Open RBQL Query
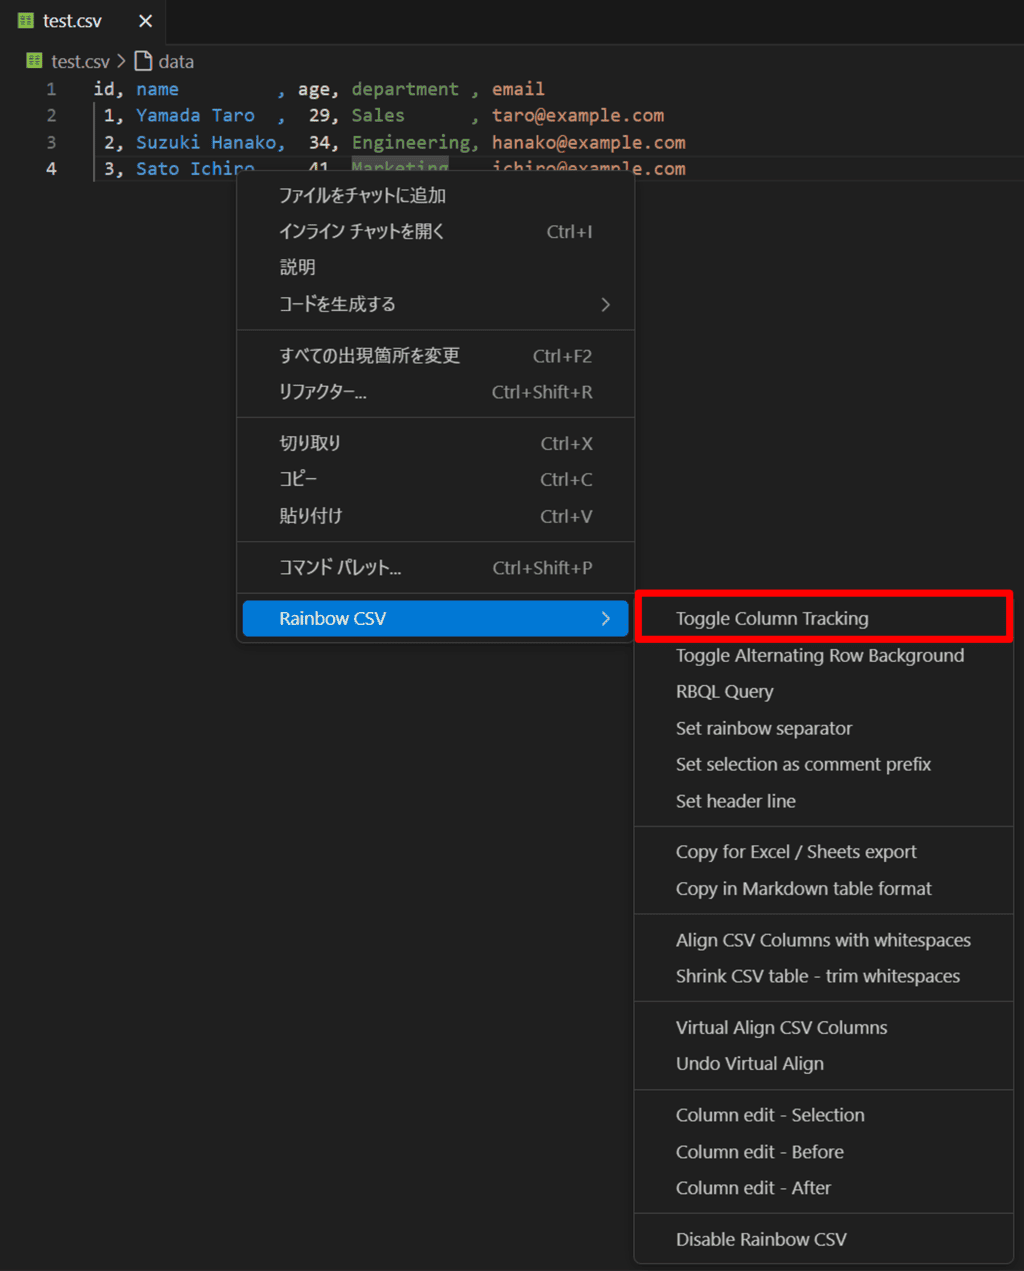The height and width of the screenshot is (1271, 1024). (724, 691)
